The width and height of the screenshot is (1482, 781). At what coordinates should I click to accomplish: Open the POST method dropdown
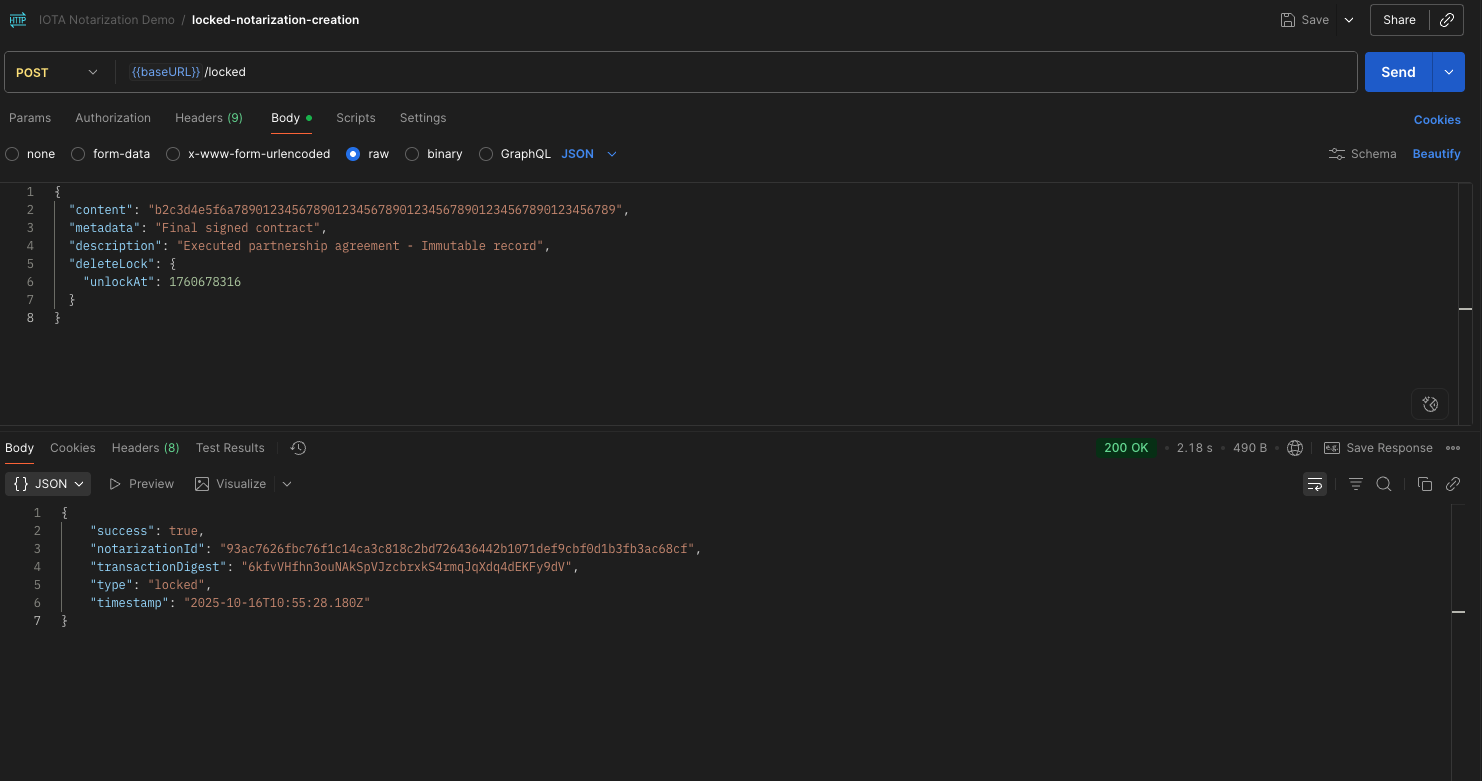57,71
